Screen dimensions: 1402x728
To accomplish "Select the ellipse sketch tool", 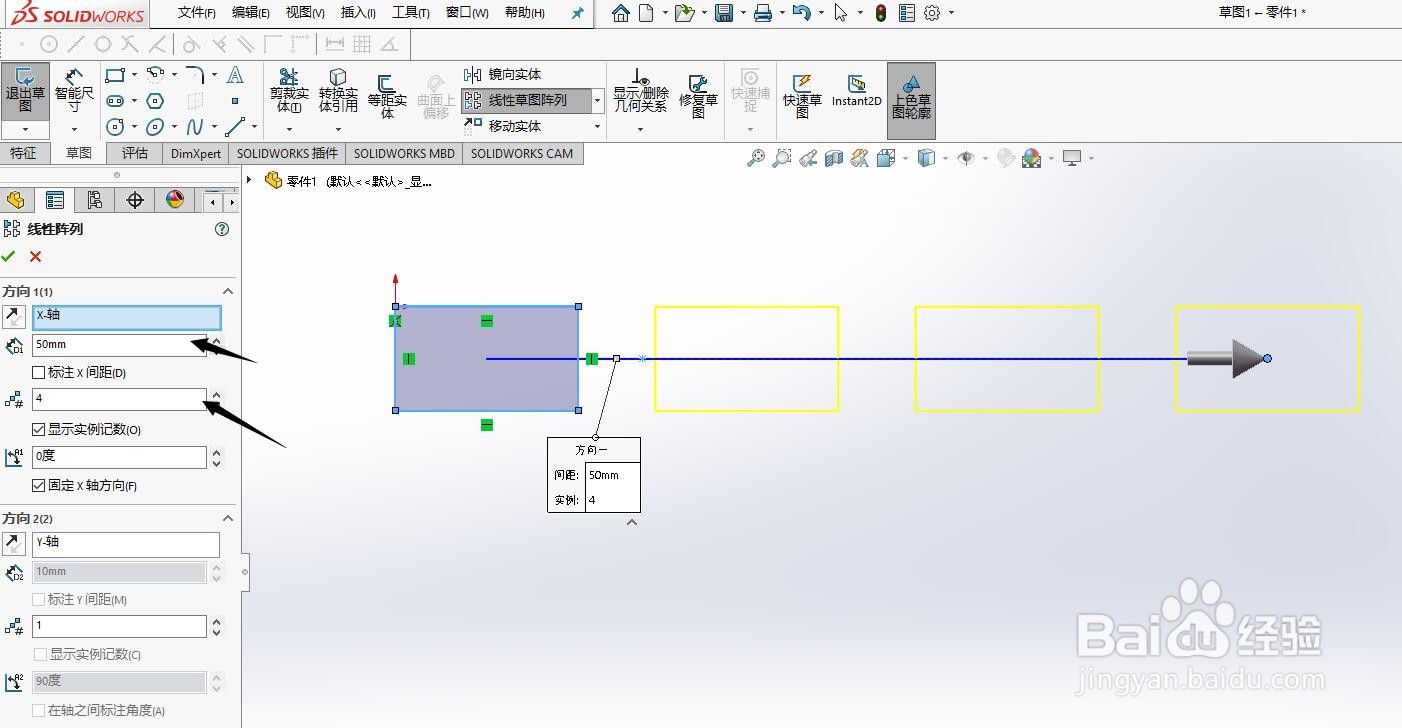I will coord(155,126).
